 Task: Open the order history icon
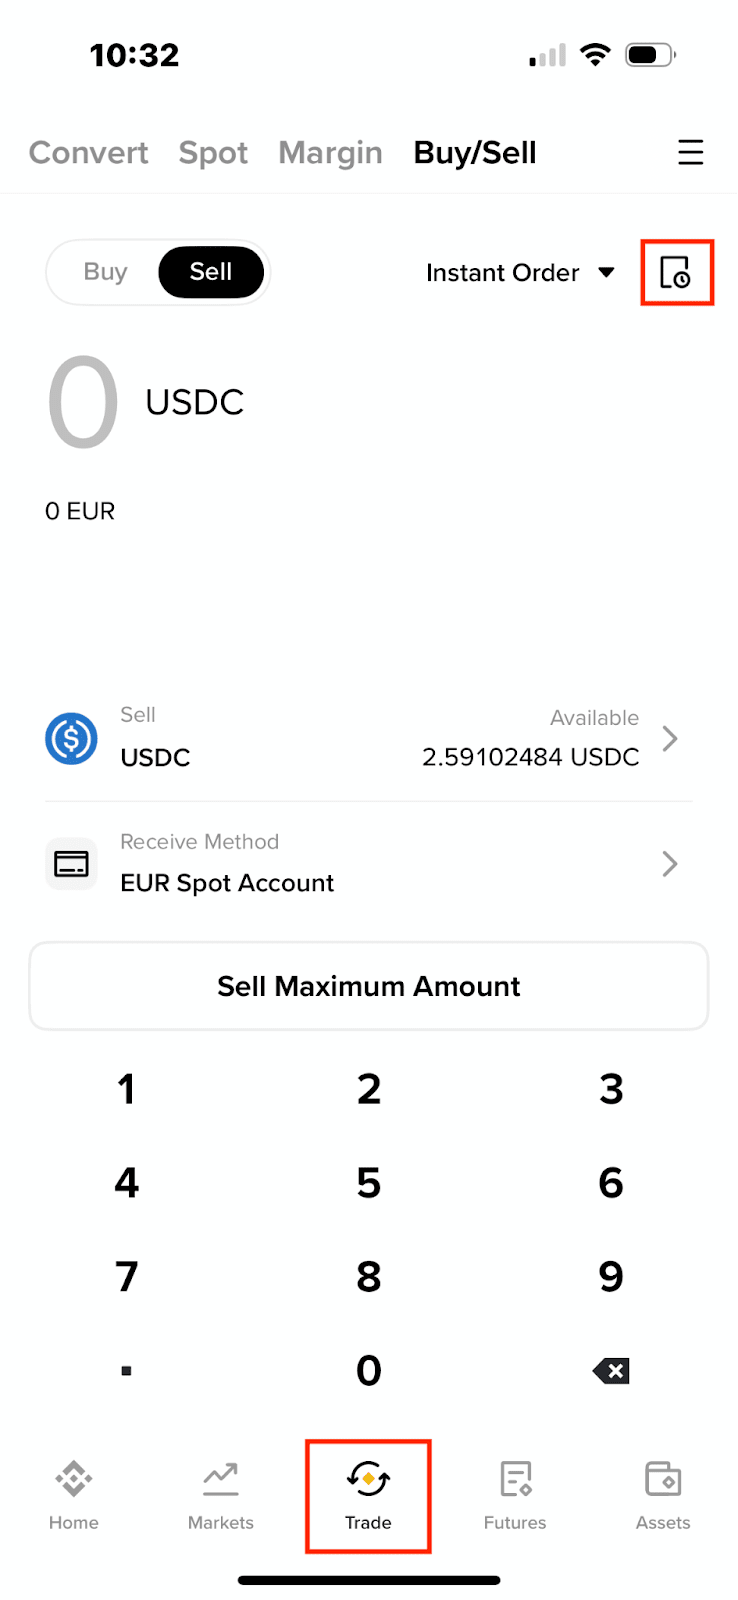[x=676, y=272]
